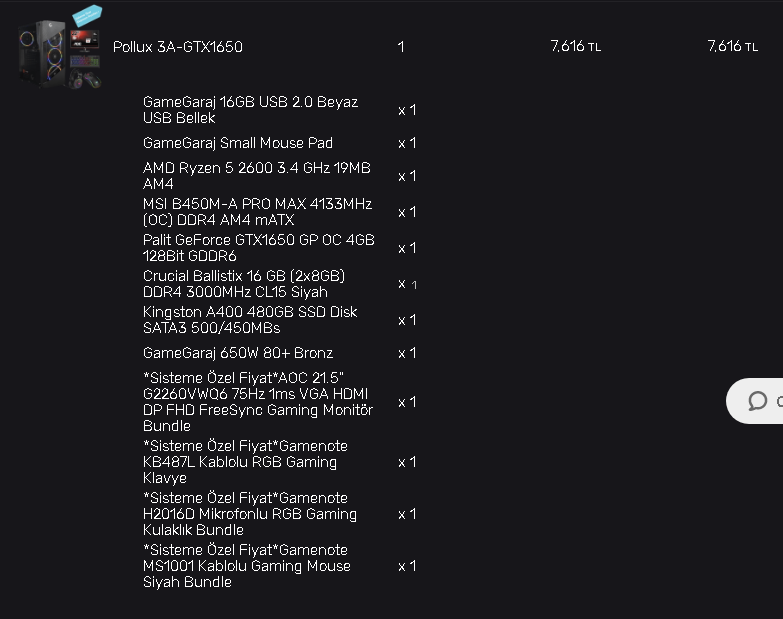
Task: Click Gamenote MS1001 Gaming Mouse Bundle
Action: pyautogui.click(x=247, y=566)
